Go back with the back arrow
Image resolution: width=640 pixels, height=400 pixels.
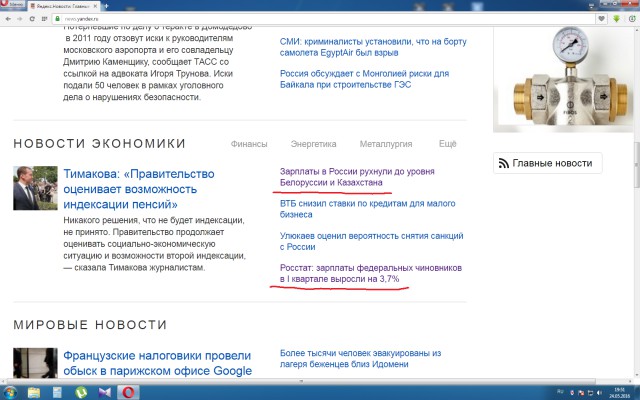(8, 19)
